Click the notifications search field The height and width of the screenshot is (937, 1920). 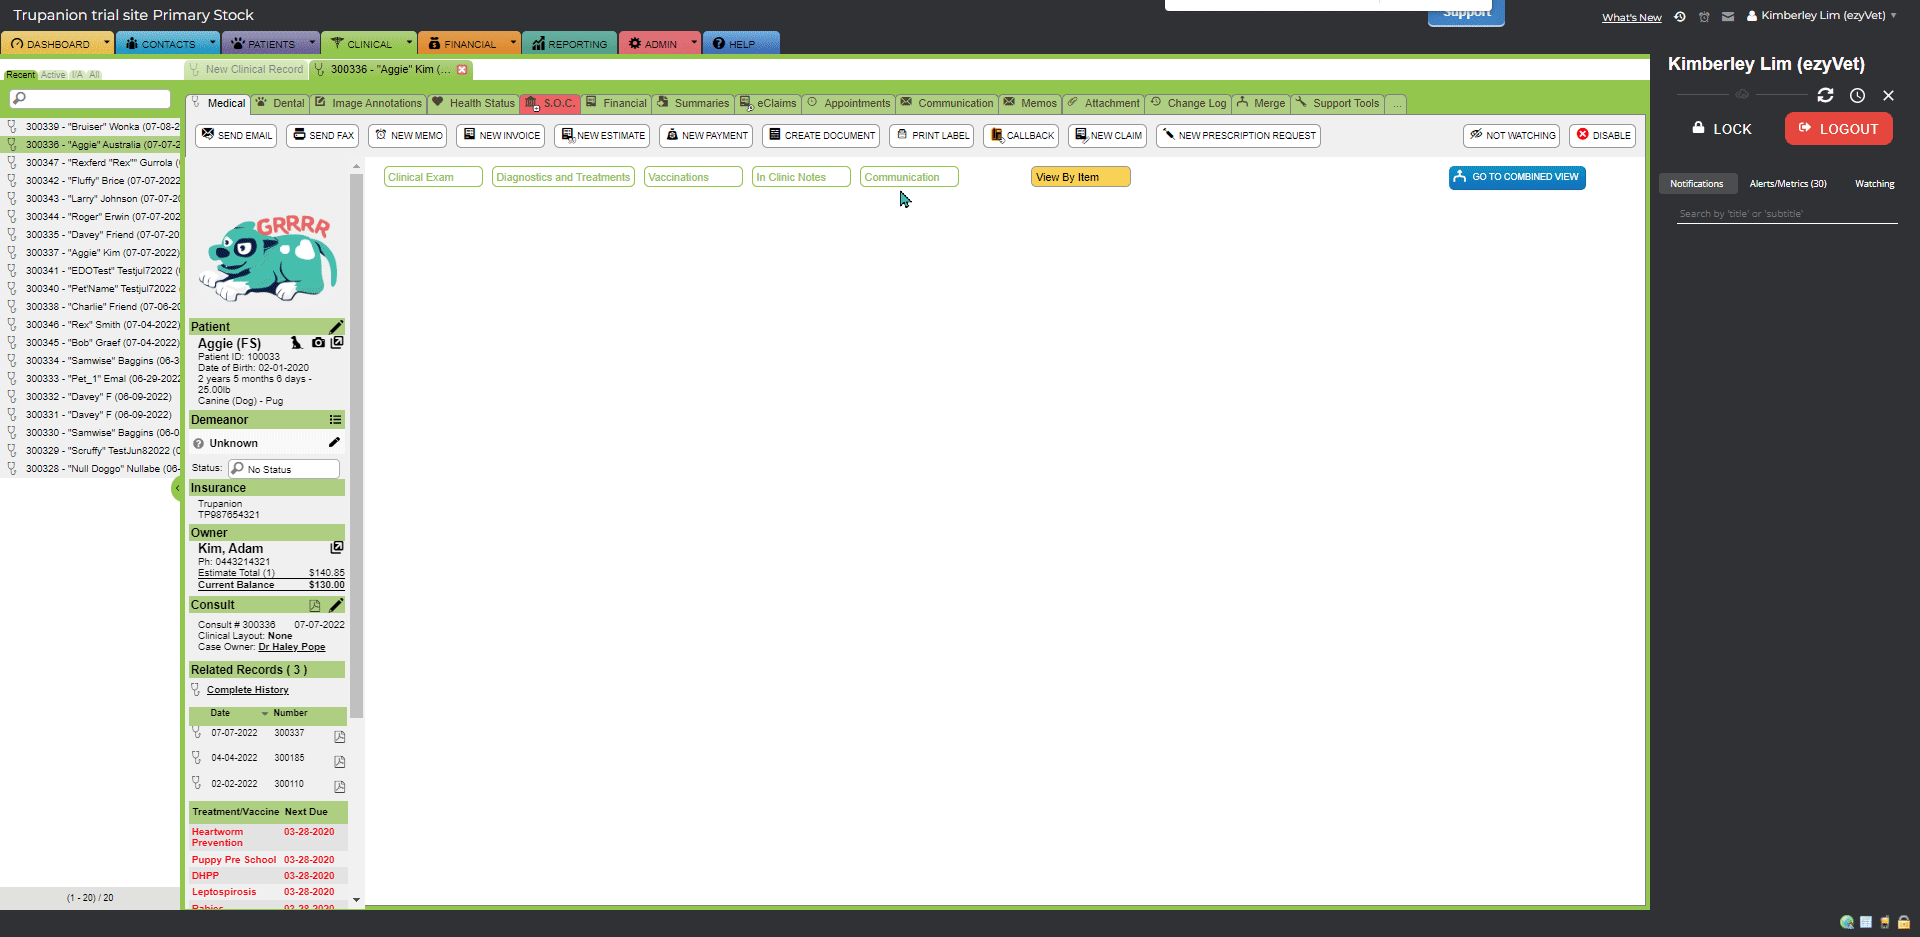pyautogui.click(x=1787, y=214)
